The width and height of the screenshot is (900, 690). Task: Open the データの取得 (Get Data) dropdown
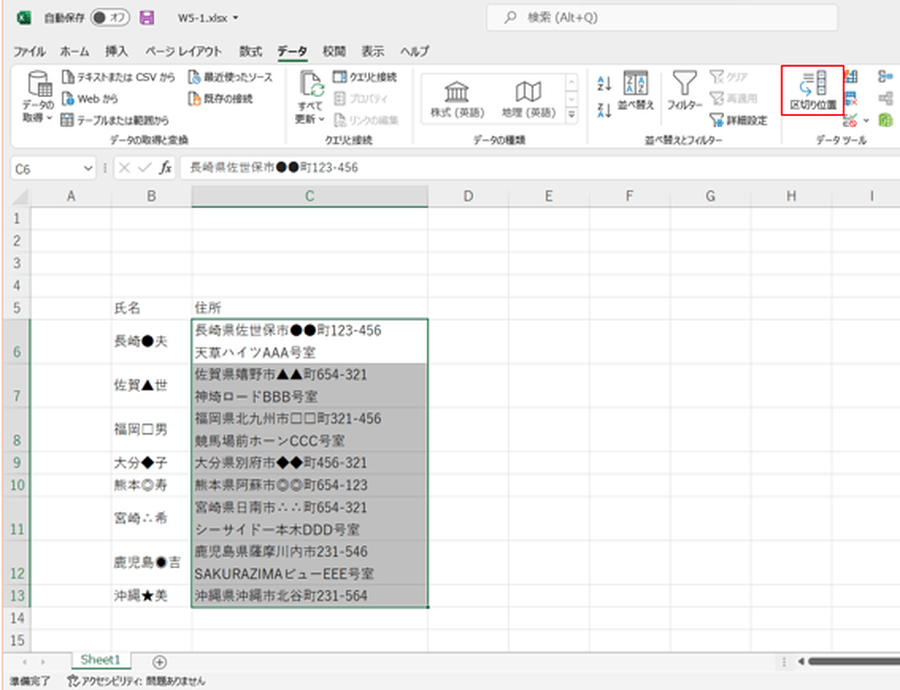click(x=38, y=97)
